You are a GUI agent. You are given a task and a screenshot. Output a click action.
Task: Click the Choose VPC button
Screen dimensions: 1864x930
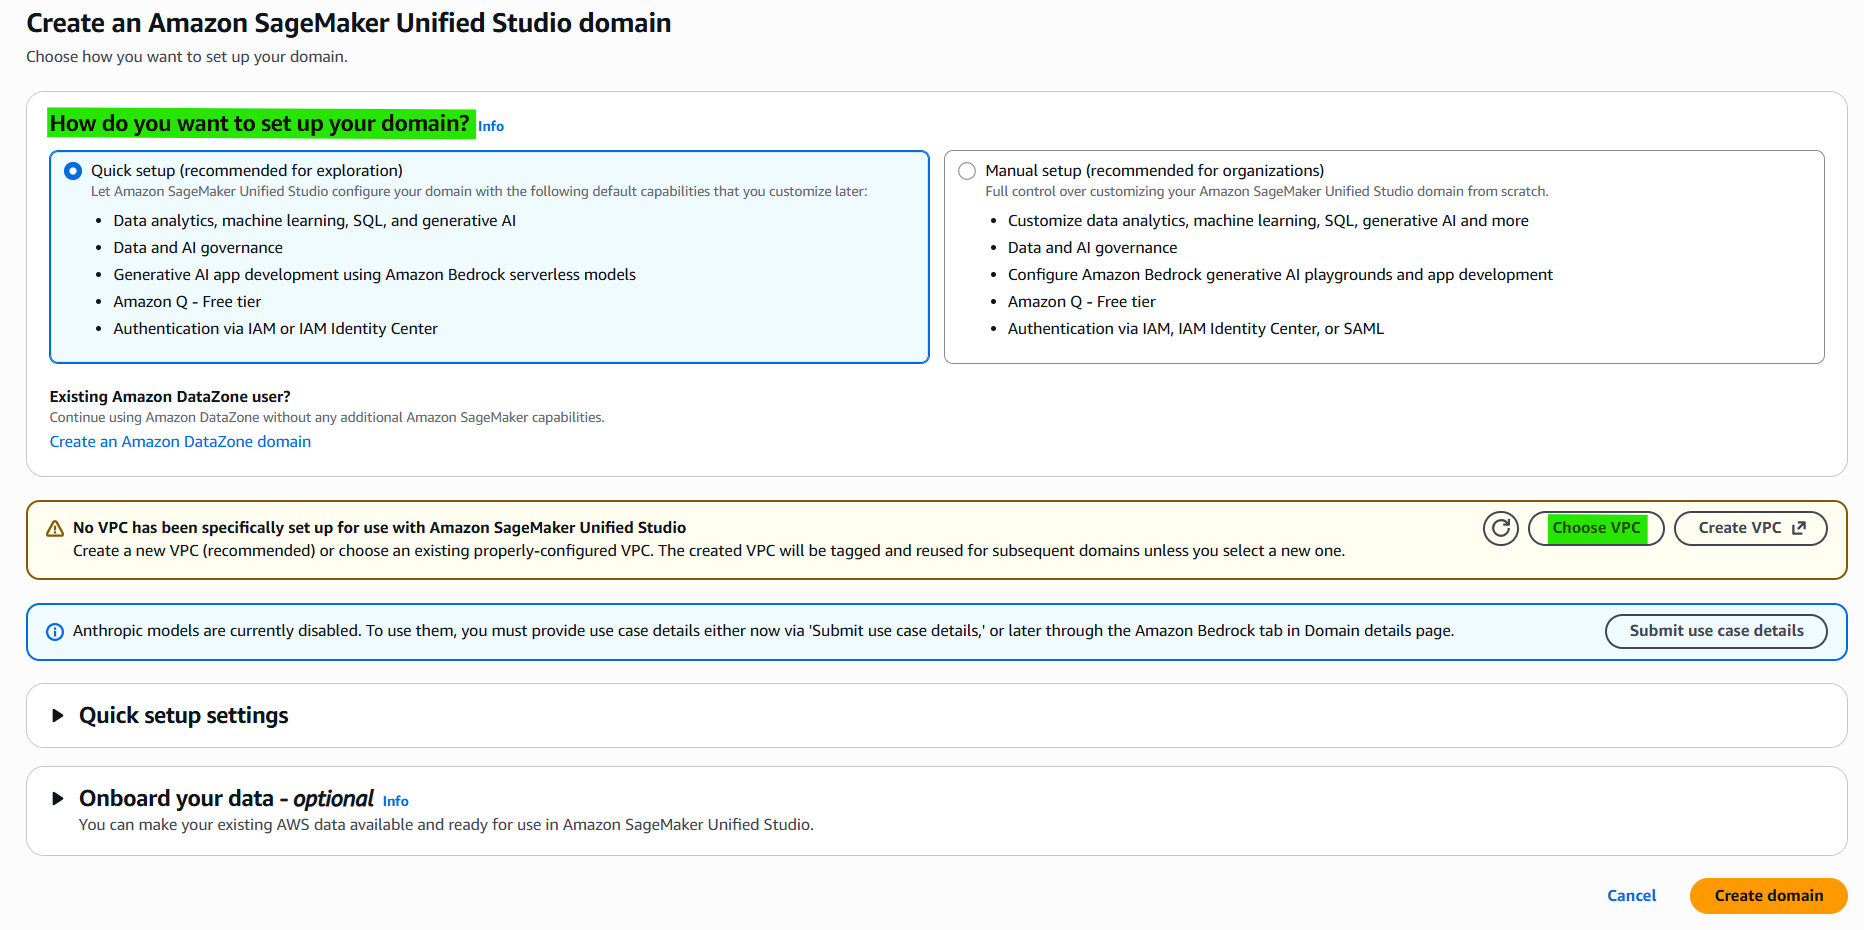(x=1596, y=528)
